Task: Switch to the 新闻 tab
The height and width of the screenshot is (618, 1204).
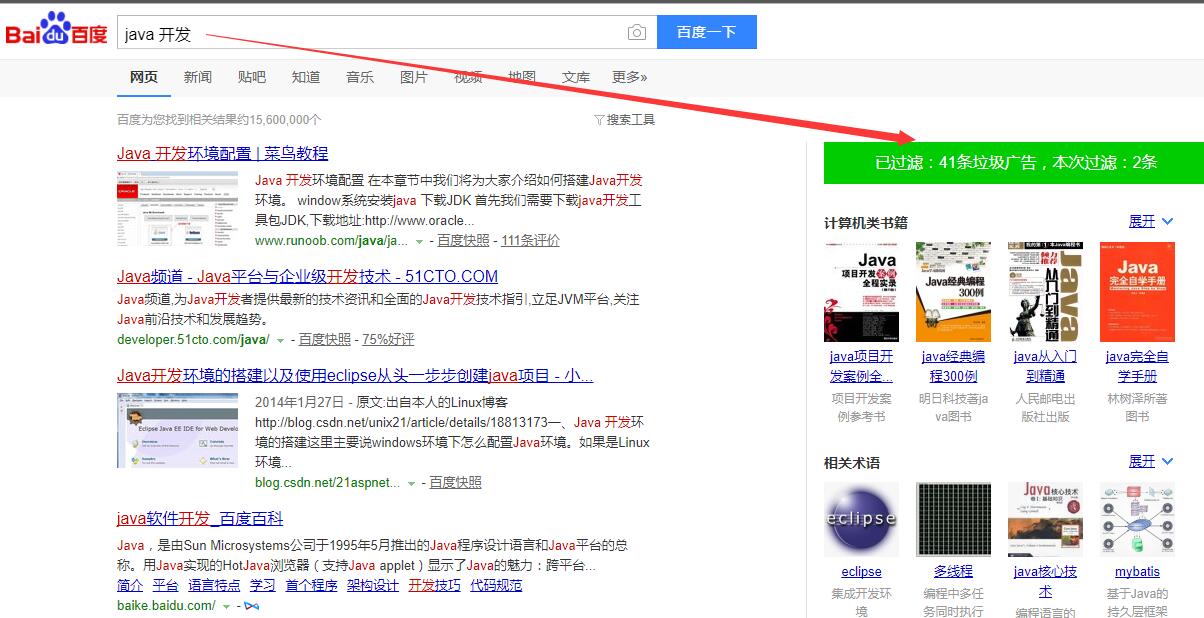Action: tap(198, 77)
